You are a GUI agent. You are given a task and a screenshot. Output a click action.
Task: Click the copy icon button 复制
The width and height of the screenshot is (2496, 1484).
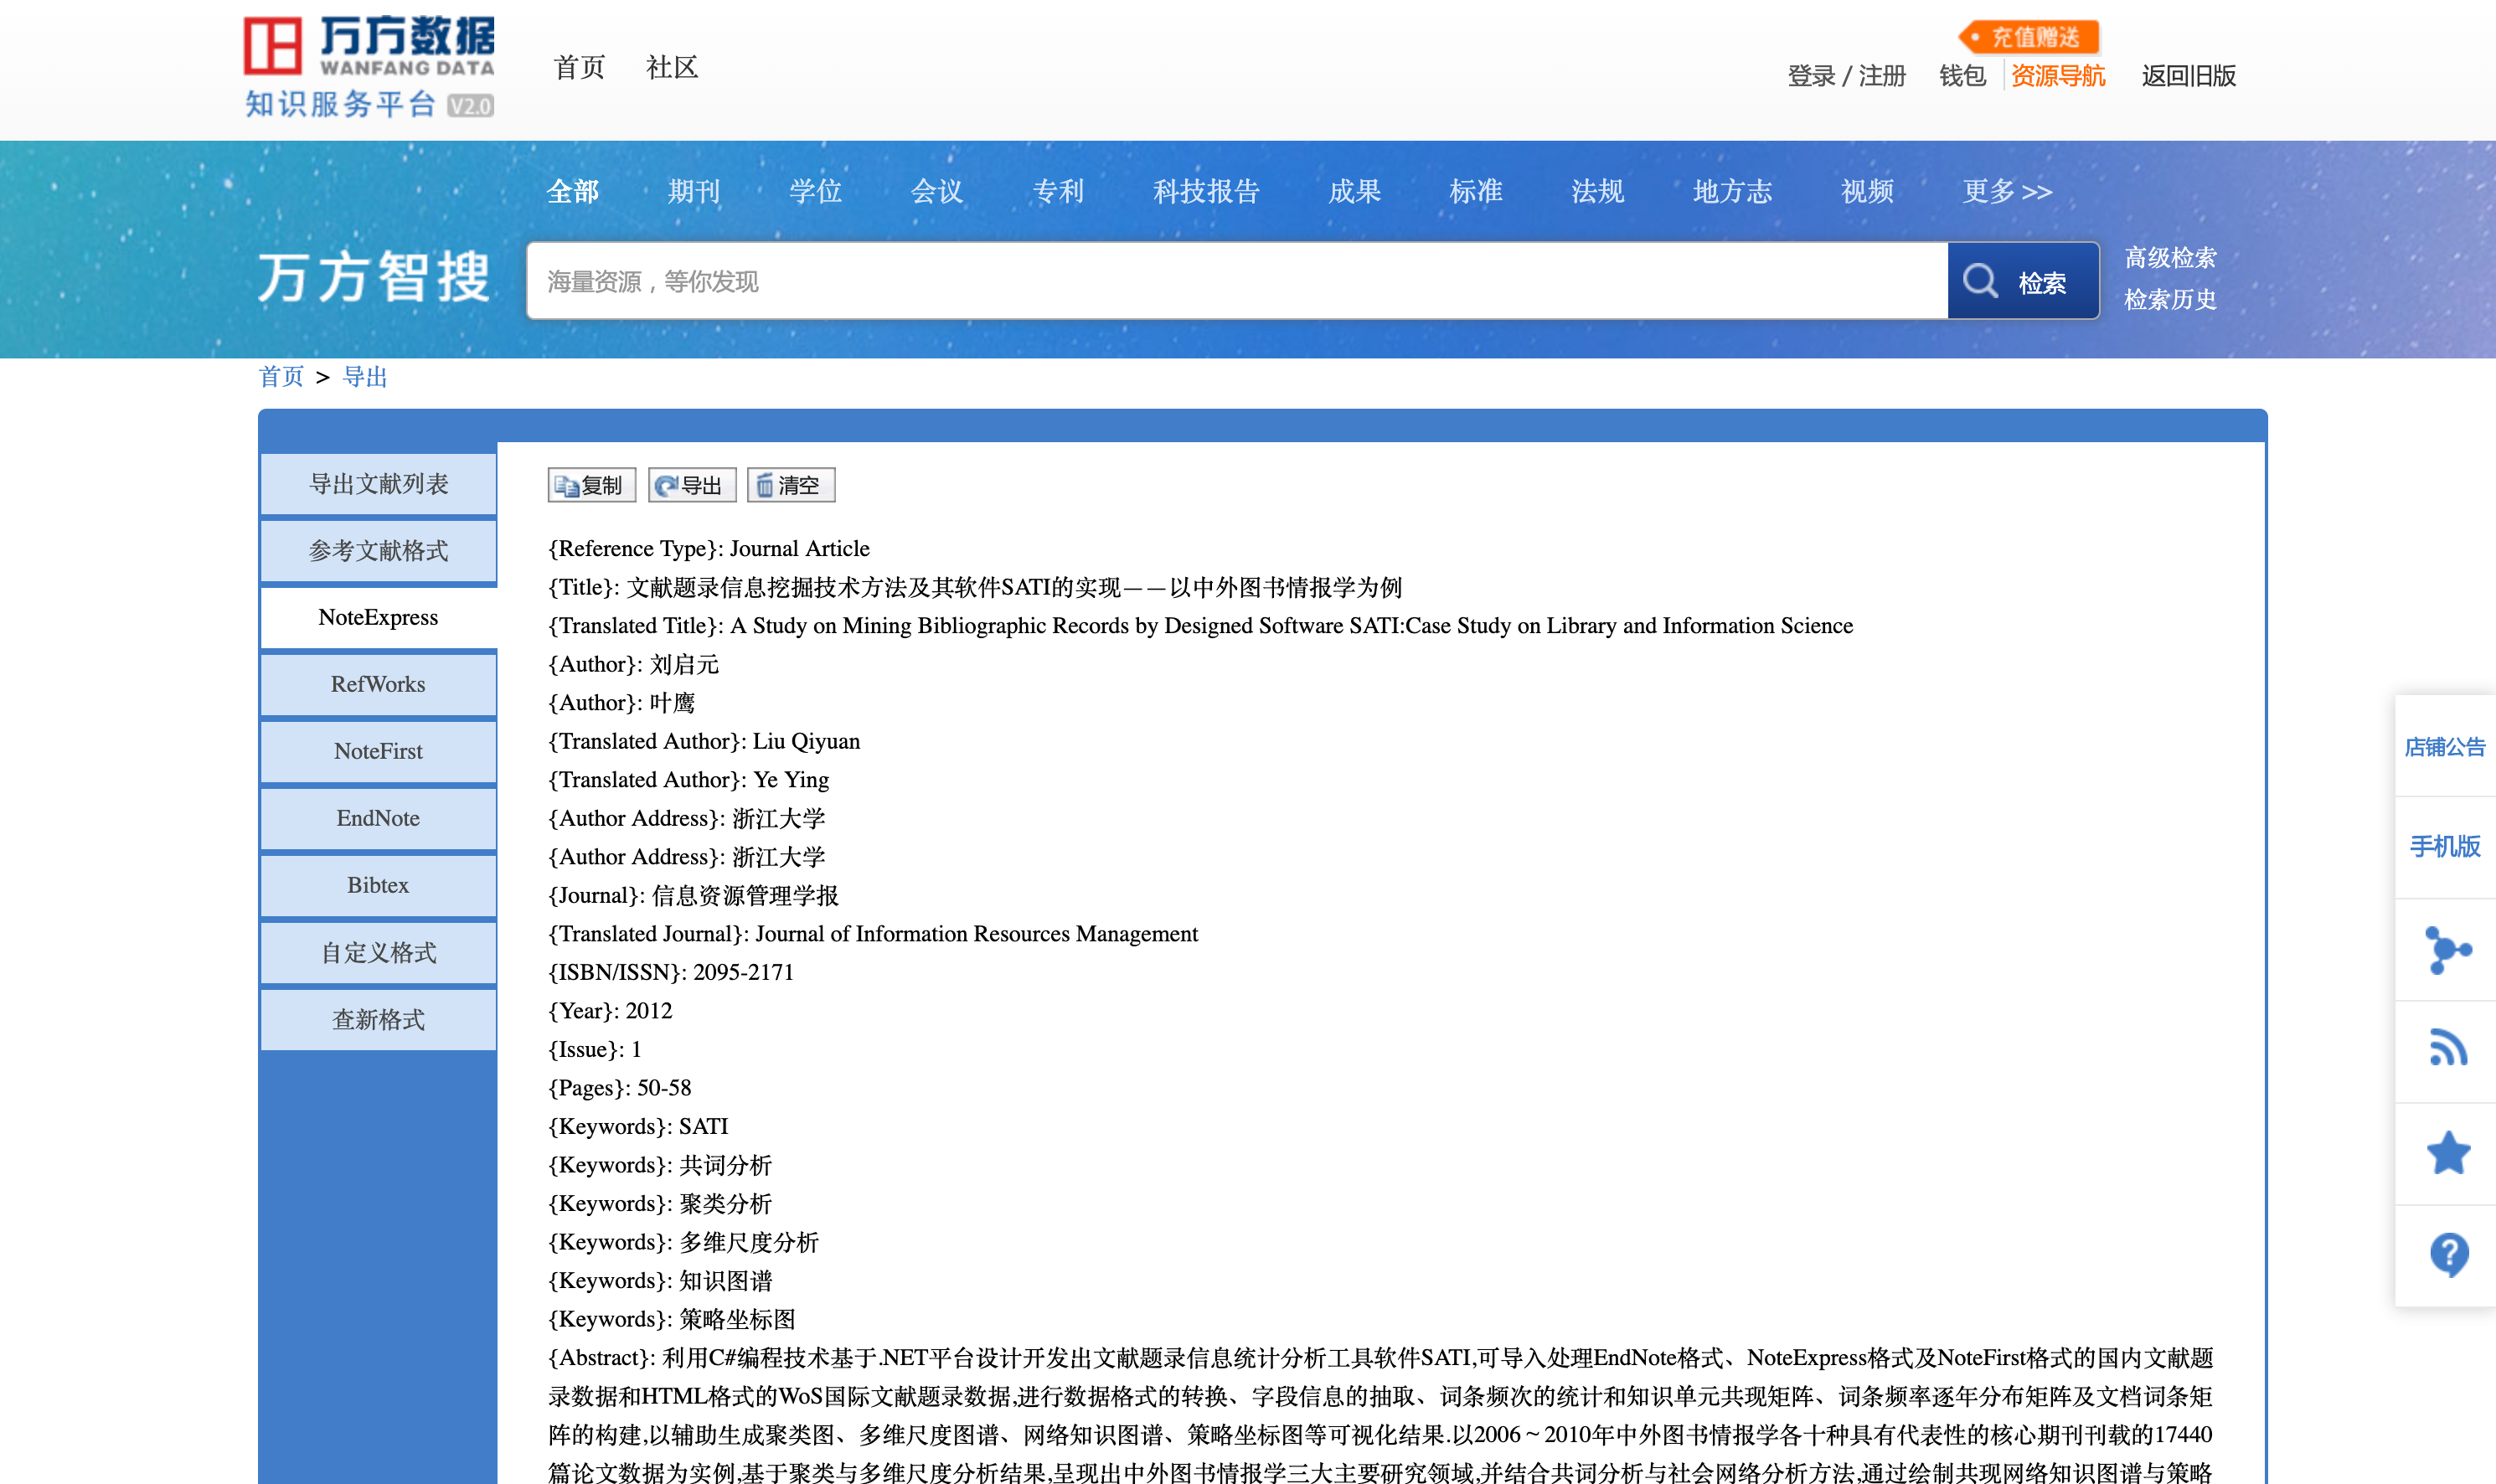591,485
